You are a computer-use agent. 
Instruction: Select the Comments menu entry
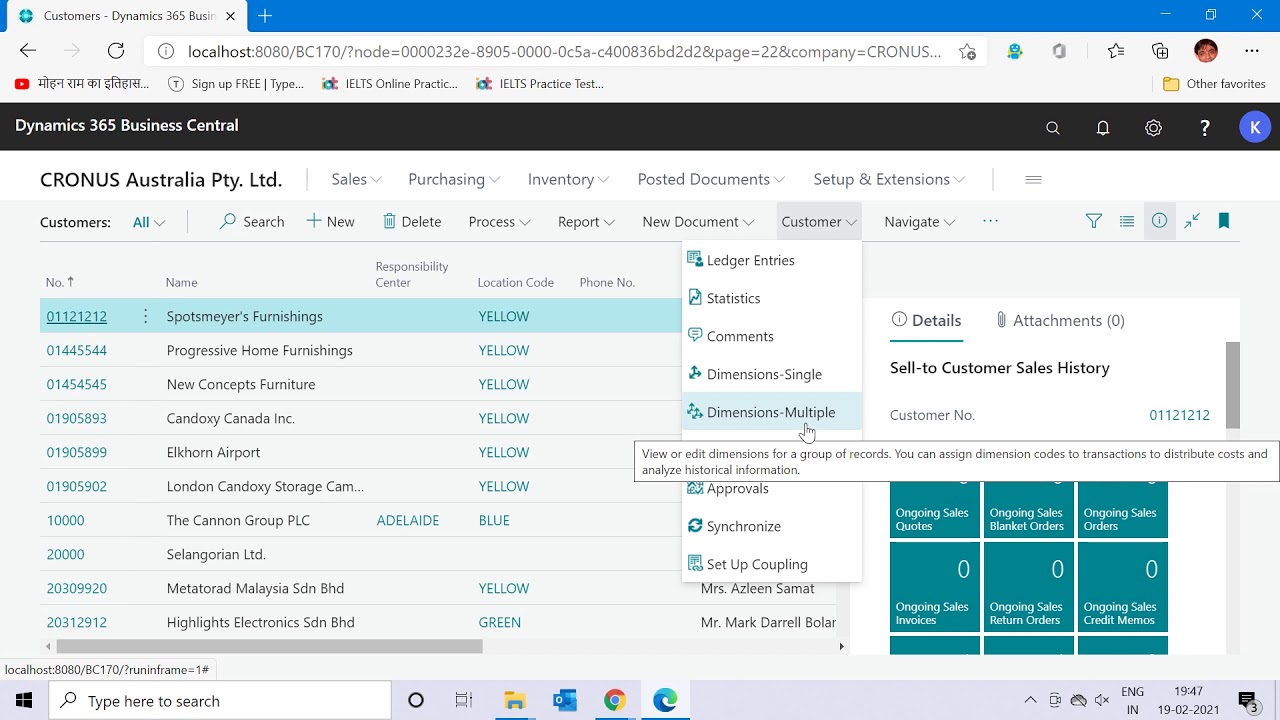(771, 336)
